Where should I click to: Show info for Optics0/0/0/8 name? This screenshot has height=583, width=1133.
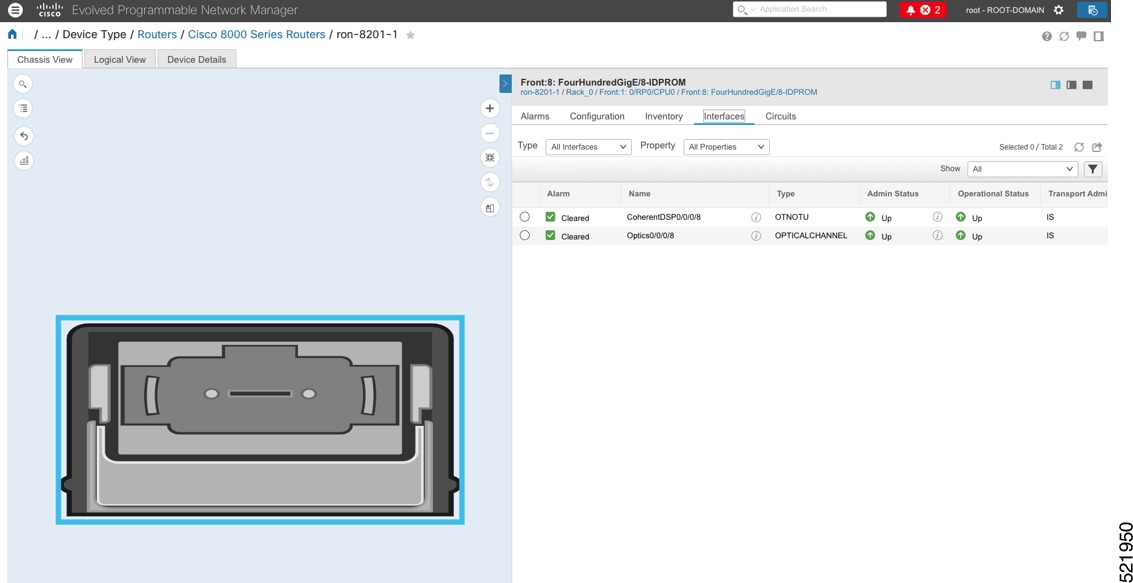click(x=756, y=236)
